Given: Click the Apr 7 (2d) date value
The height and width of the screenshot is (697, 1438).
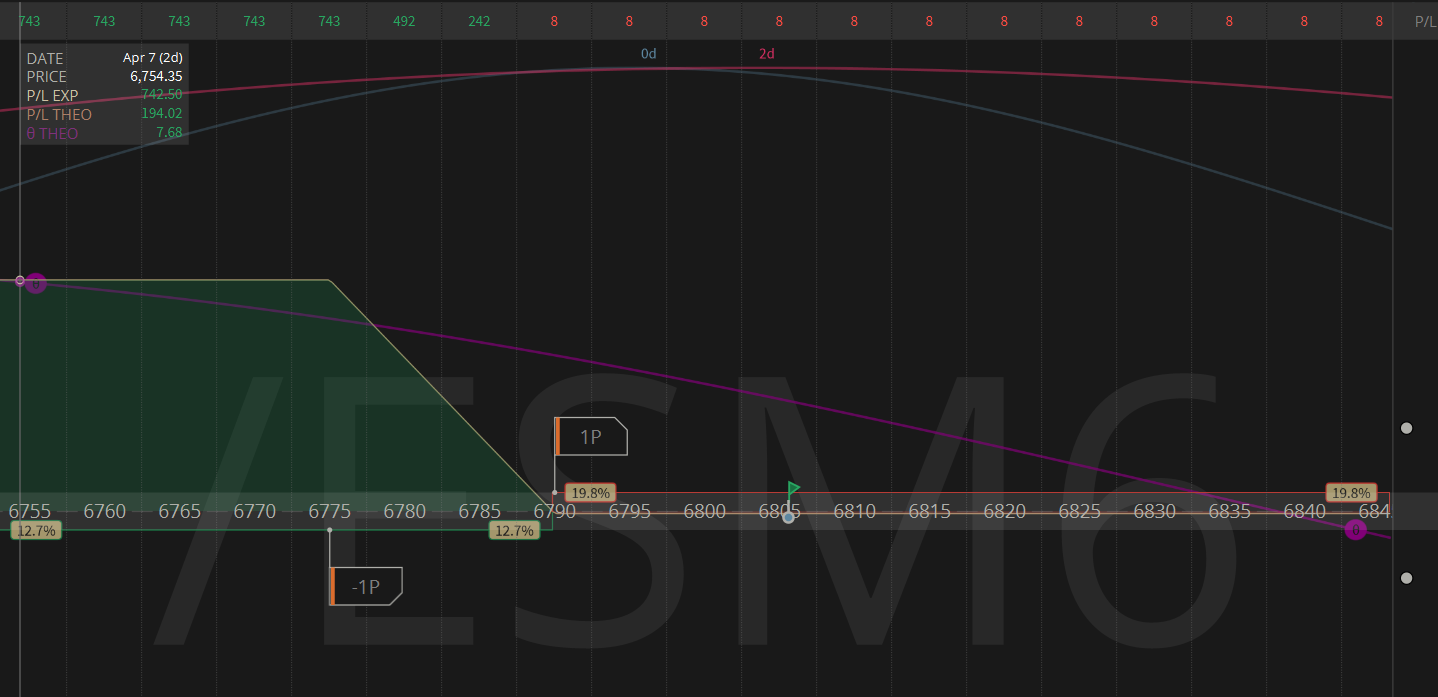Looking at the screenshot, I should (x=152, y=58).
